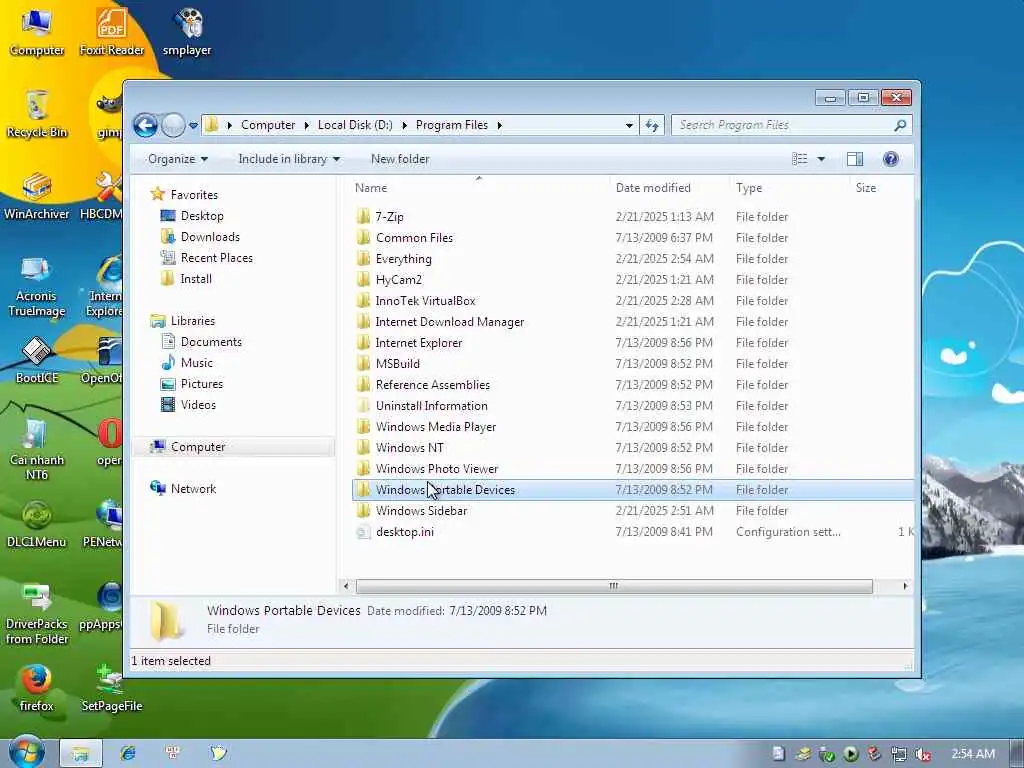Select Install folder in Favorites
The height and width of the screenshot is (768, 1024).
[x=195, y=279]
